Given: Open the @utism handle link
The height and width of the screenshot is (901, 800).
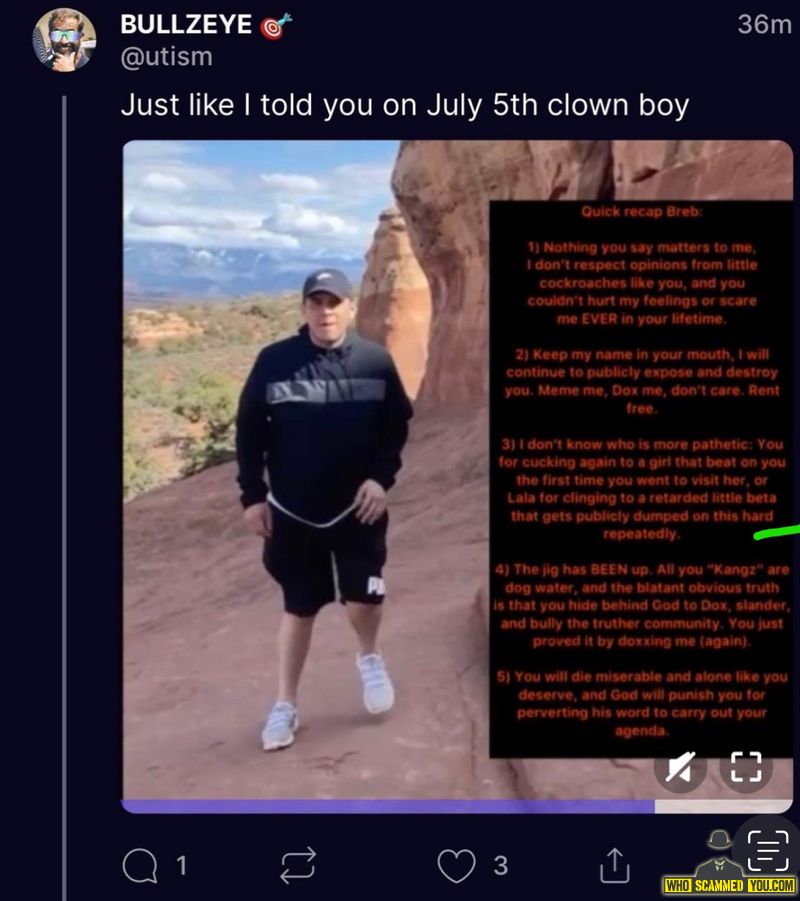Looking at the screenshot, I should click(x=166, y=57).
